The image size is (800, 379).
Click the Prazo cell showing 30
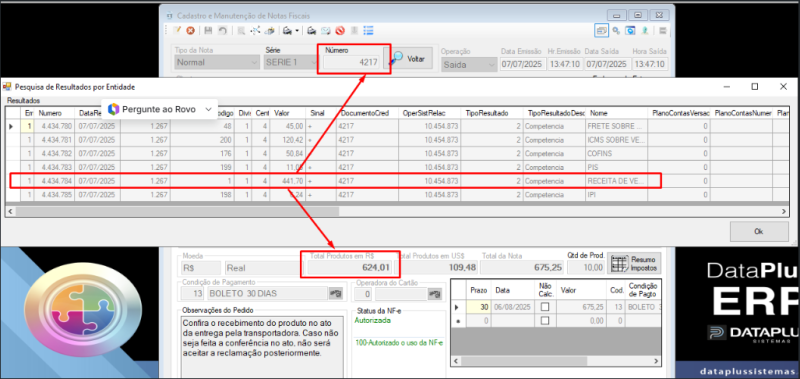(478, 307)
